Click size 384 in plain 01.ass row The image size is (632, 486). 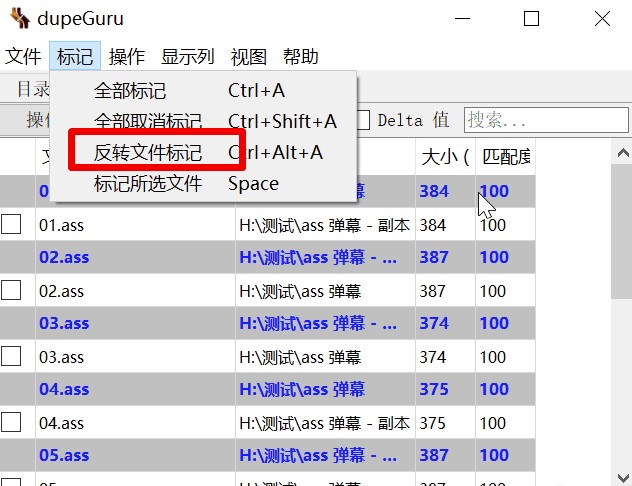433,225
